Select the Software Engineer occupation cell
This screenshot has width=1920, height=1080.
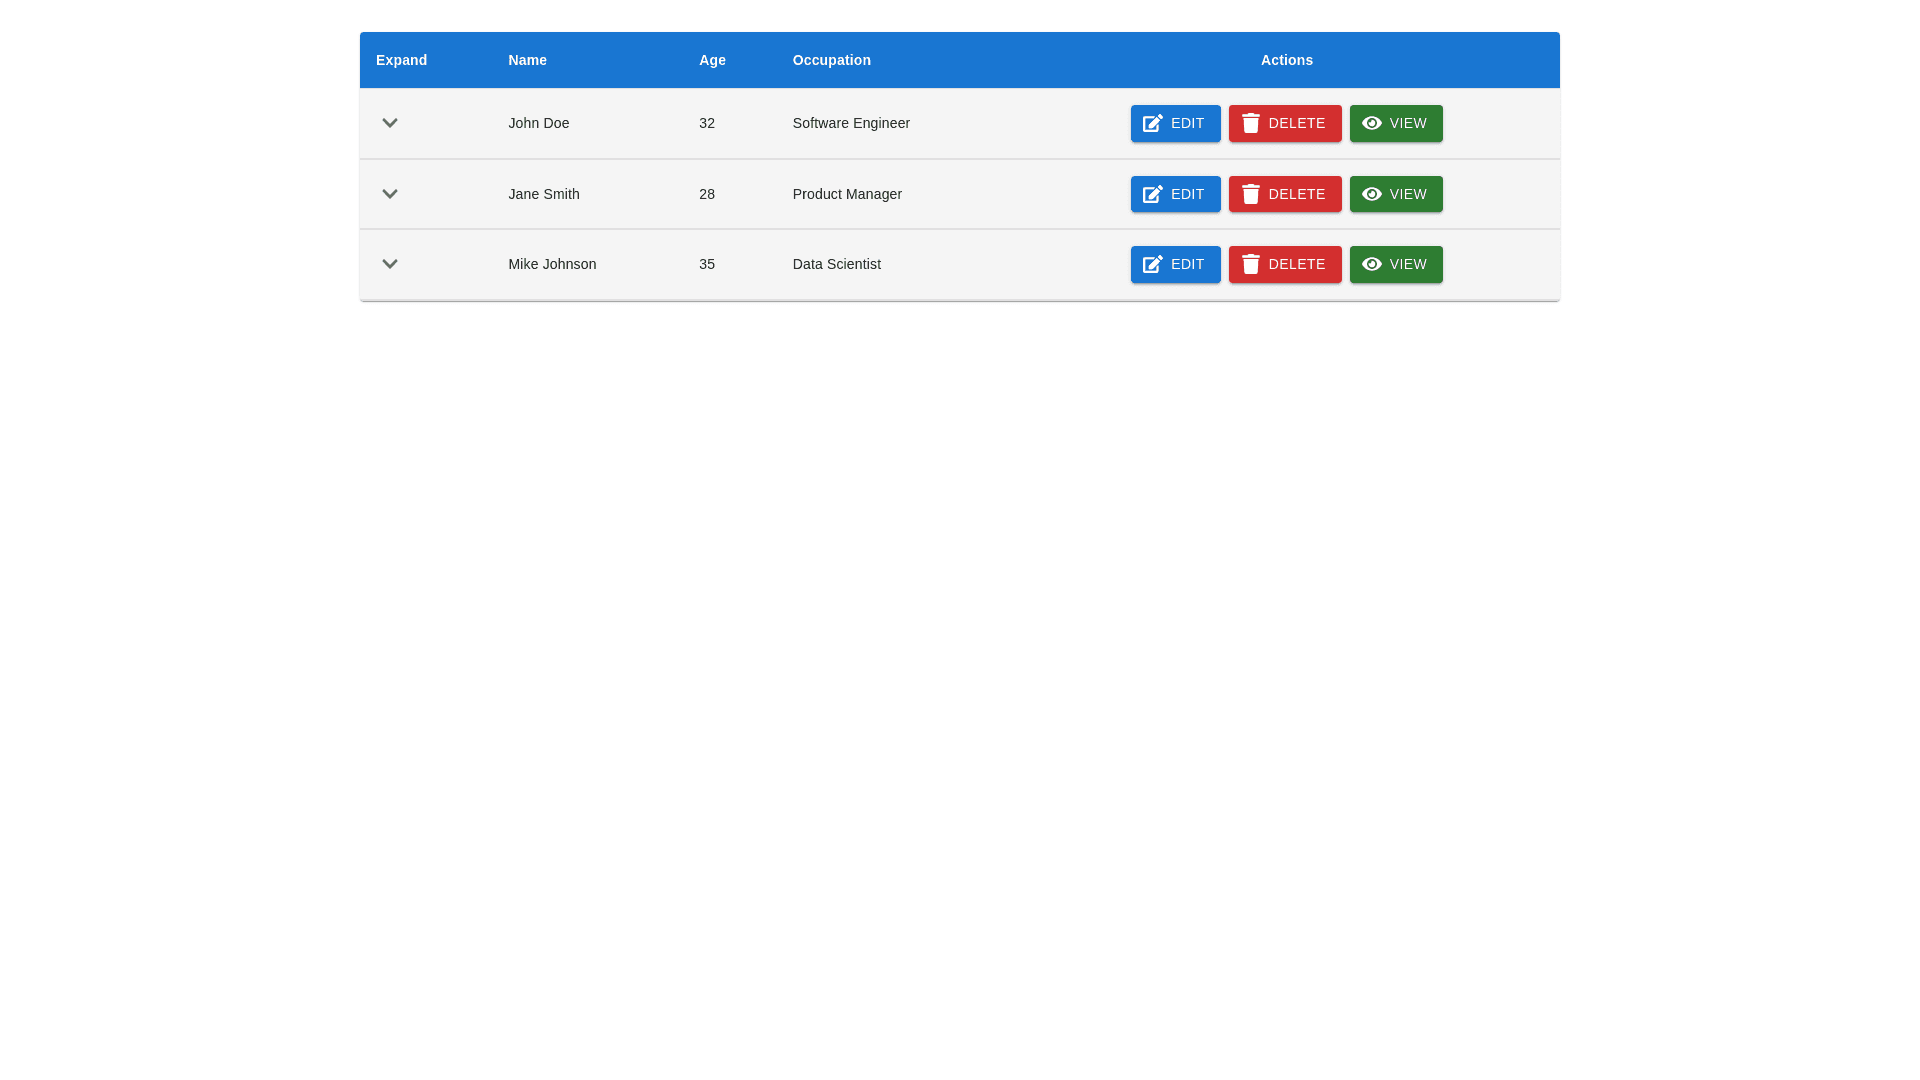click(x=851, y=123)
